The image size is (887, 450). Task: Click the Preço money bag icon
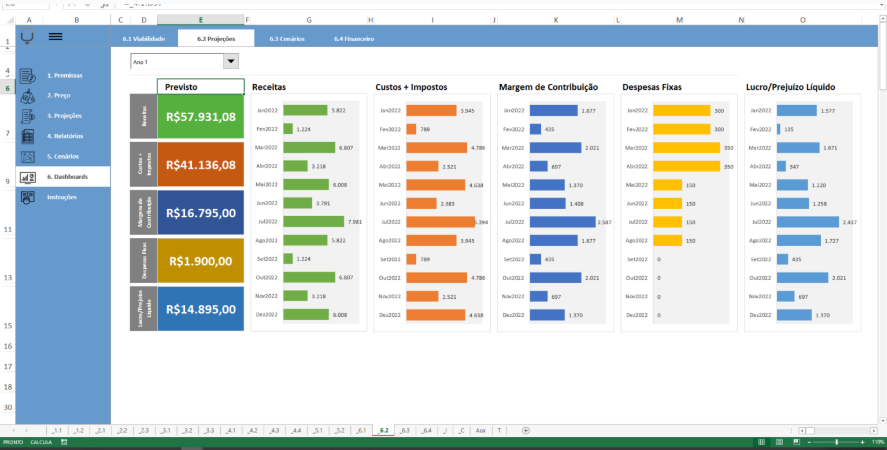click(x=27, y=96)
